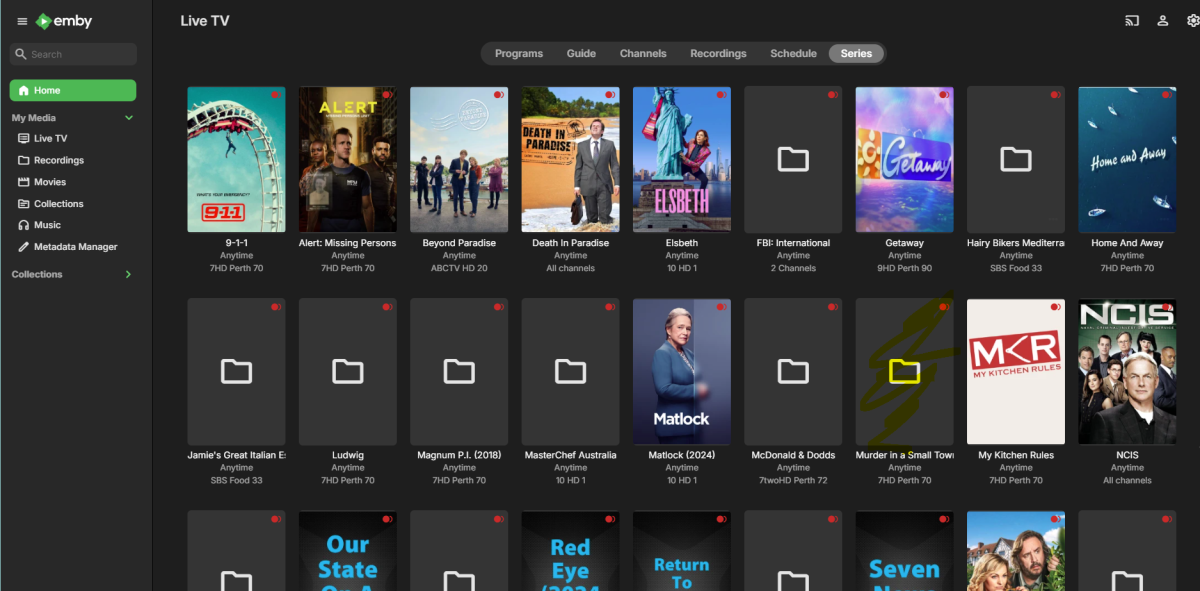Click the recording indicator on Matlock poster
Screen dimensions: 1200x591
(720, 307)
